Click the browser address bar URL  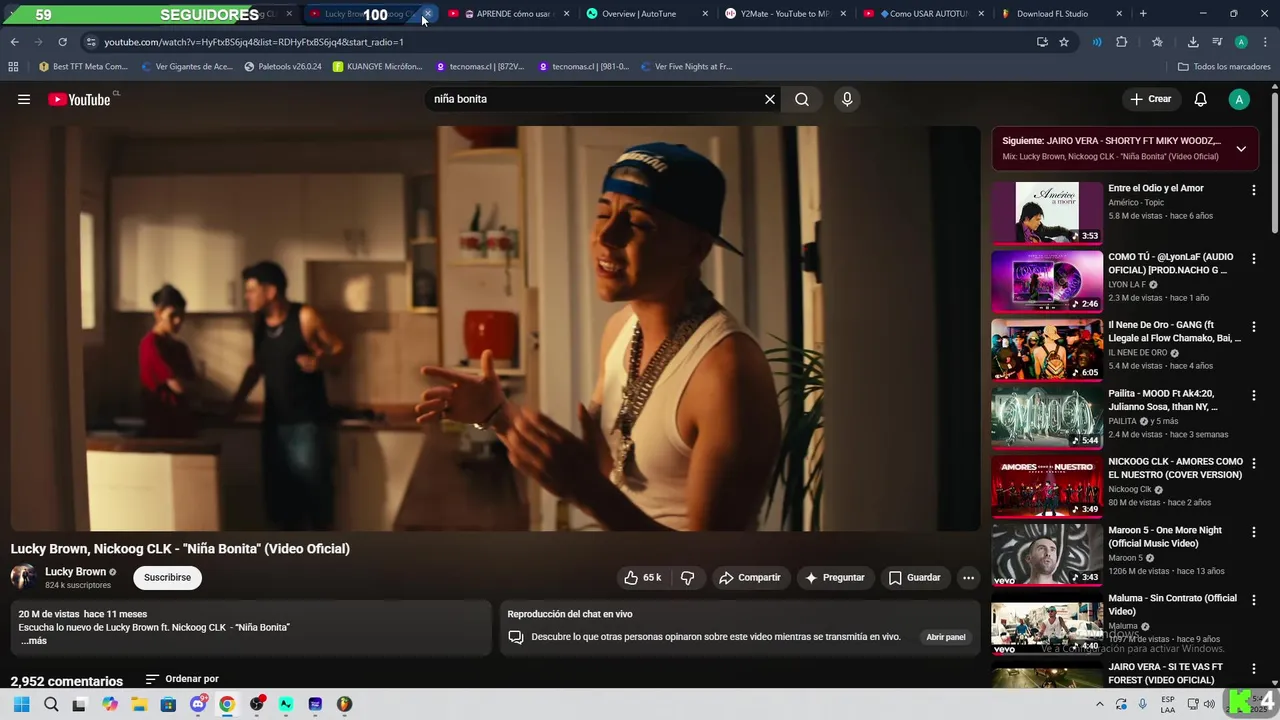tap(254, 42)
